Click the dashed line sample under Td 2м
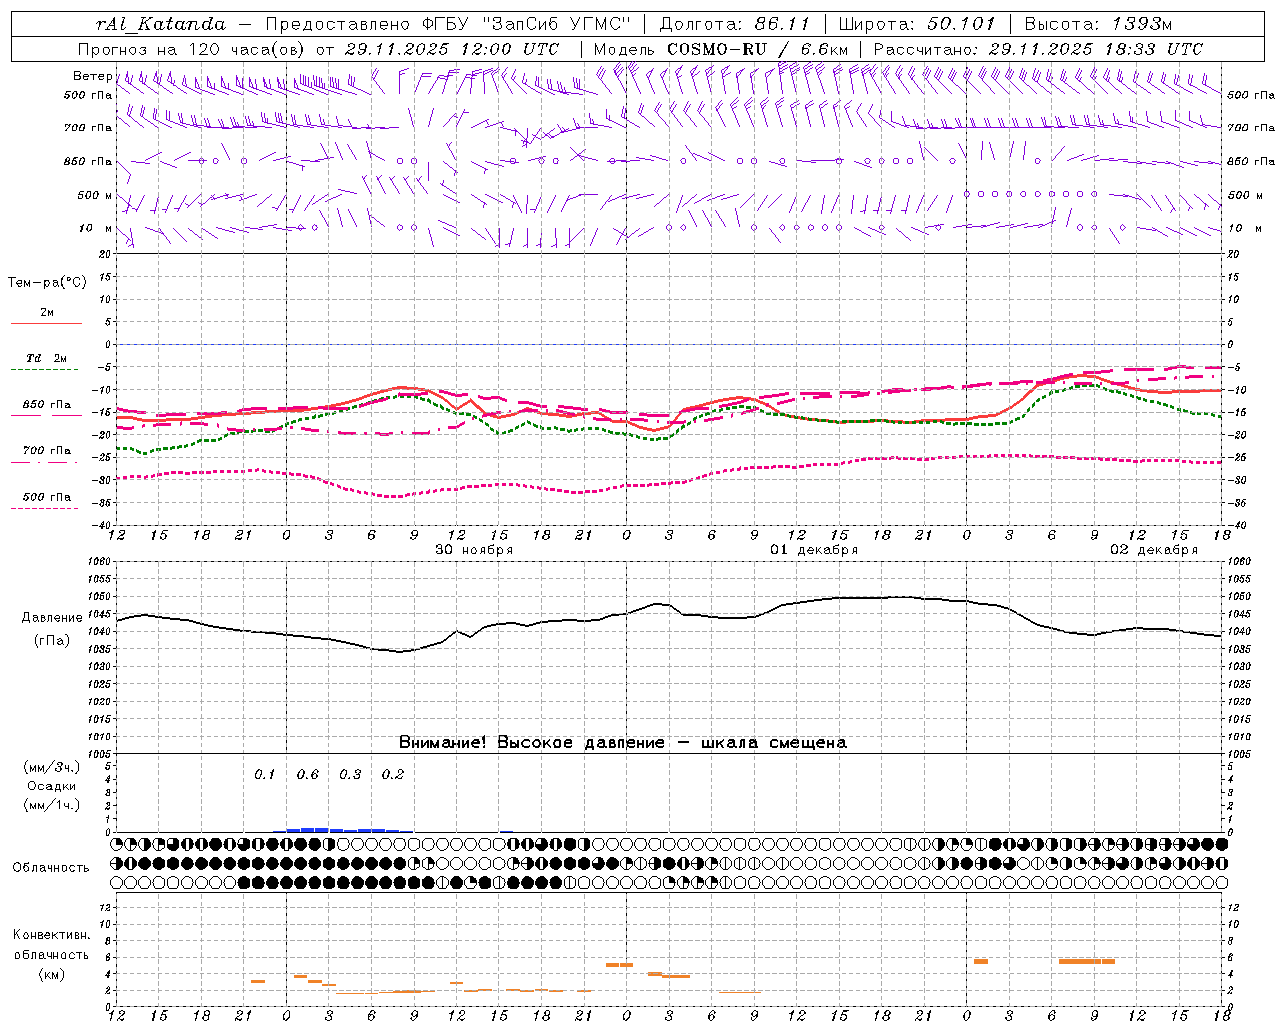Viewport: 1280px width, 1024px height. tap(45, 369)
